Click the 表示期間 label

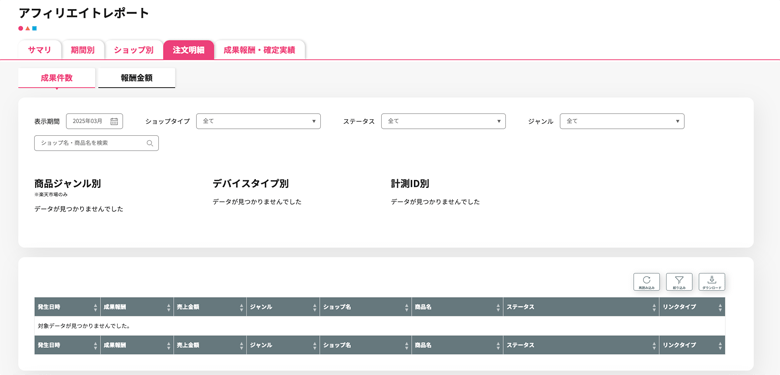point(47,121)
